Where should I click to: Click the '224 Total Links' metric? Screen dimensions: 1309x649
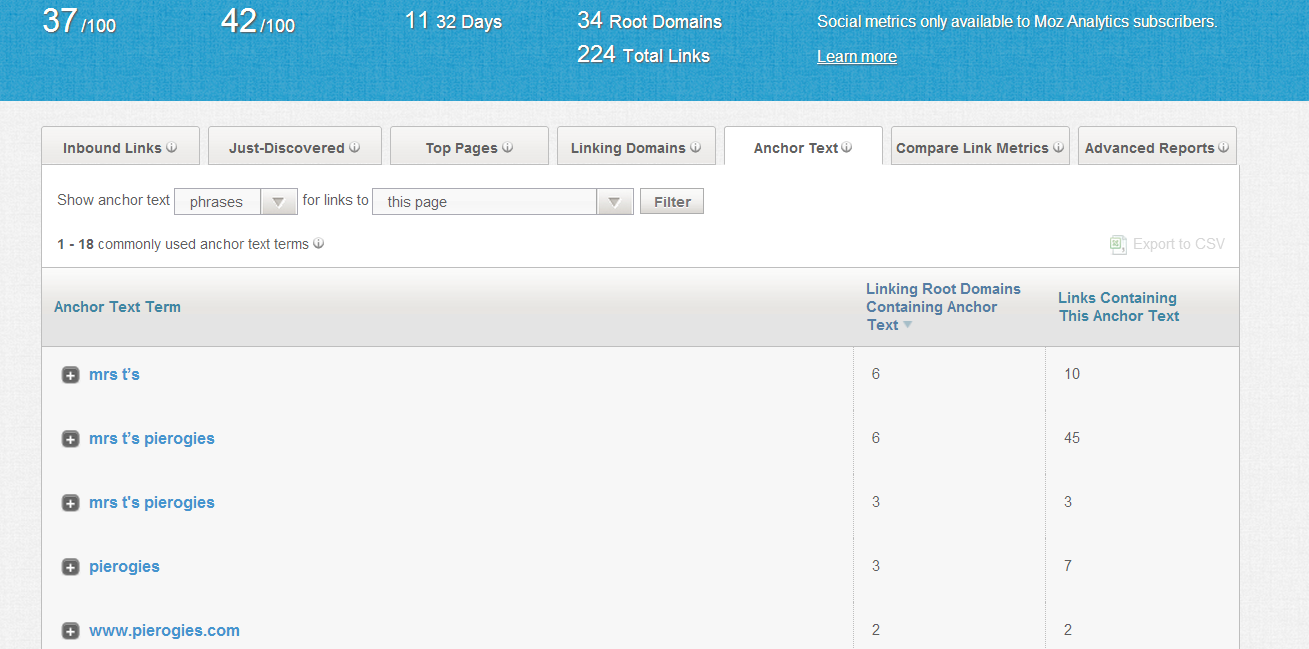643,55
